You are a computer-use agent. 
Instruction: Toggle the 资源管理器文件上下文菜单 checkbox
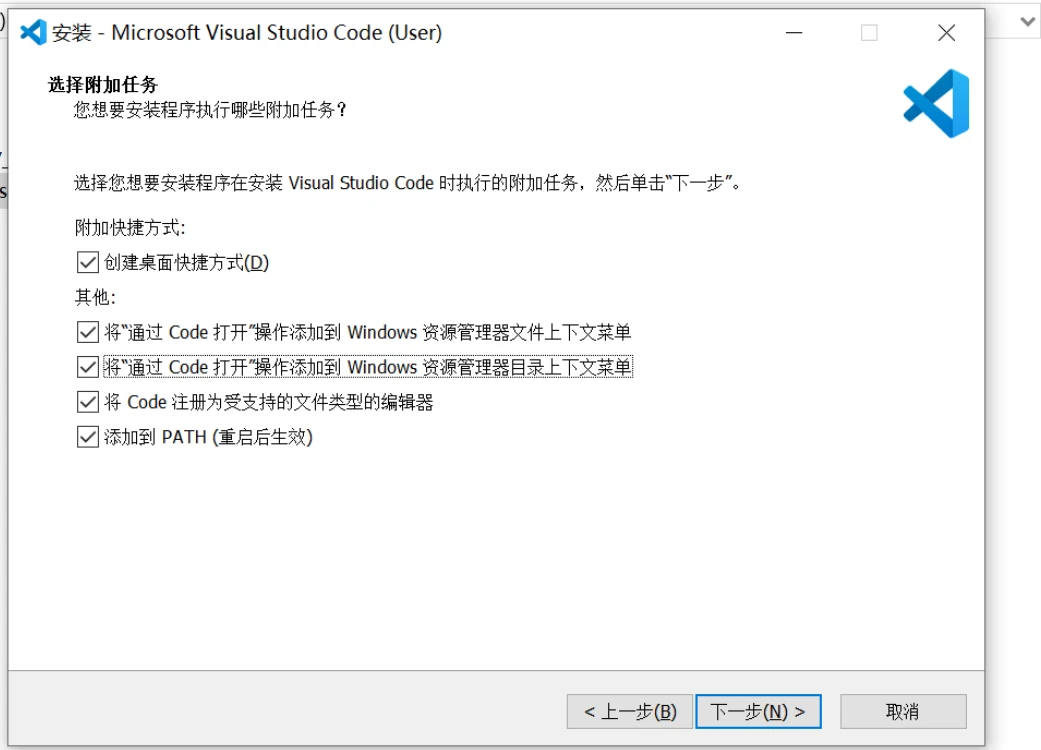88,332
